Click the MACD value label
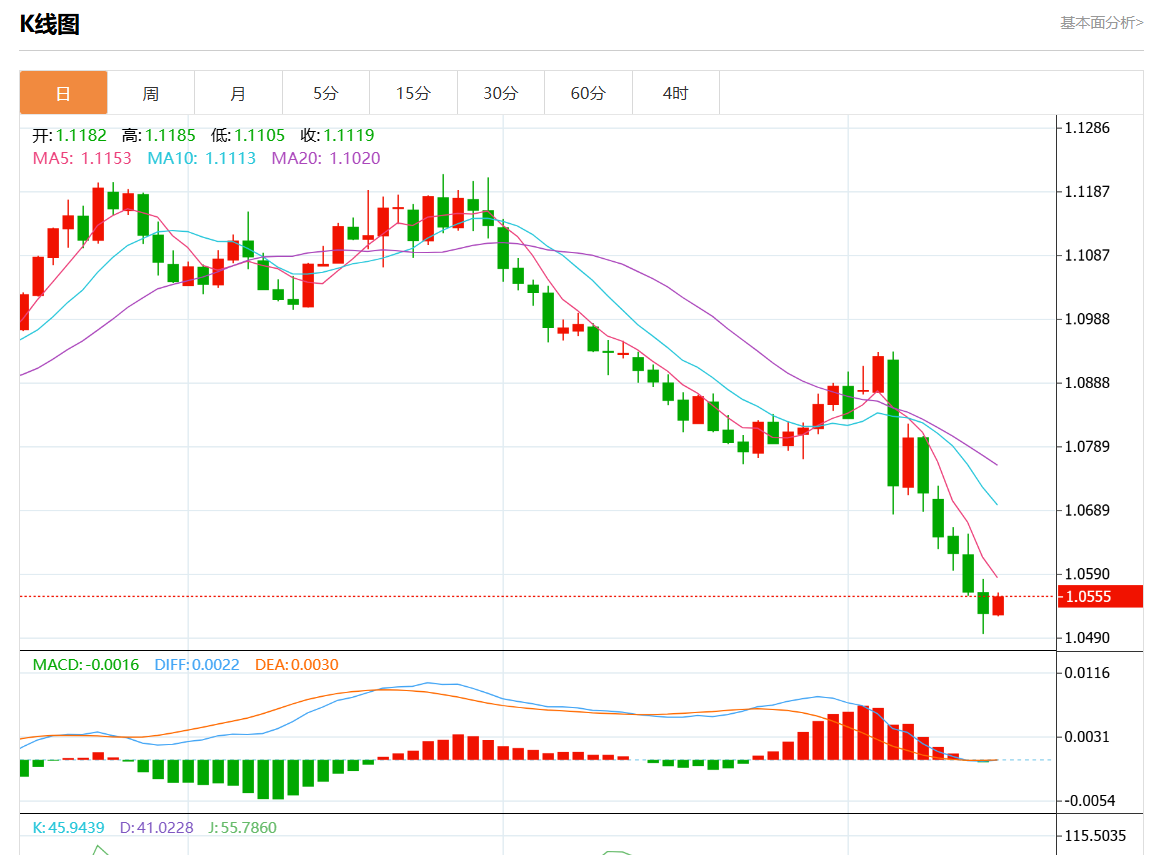 coord(86,664)
